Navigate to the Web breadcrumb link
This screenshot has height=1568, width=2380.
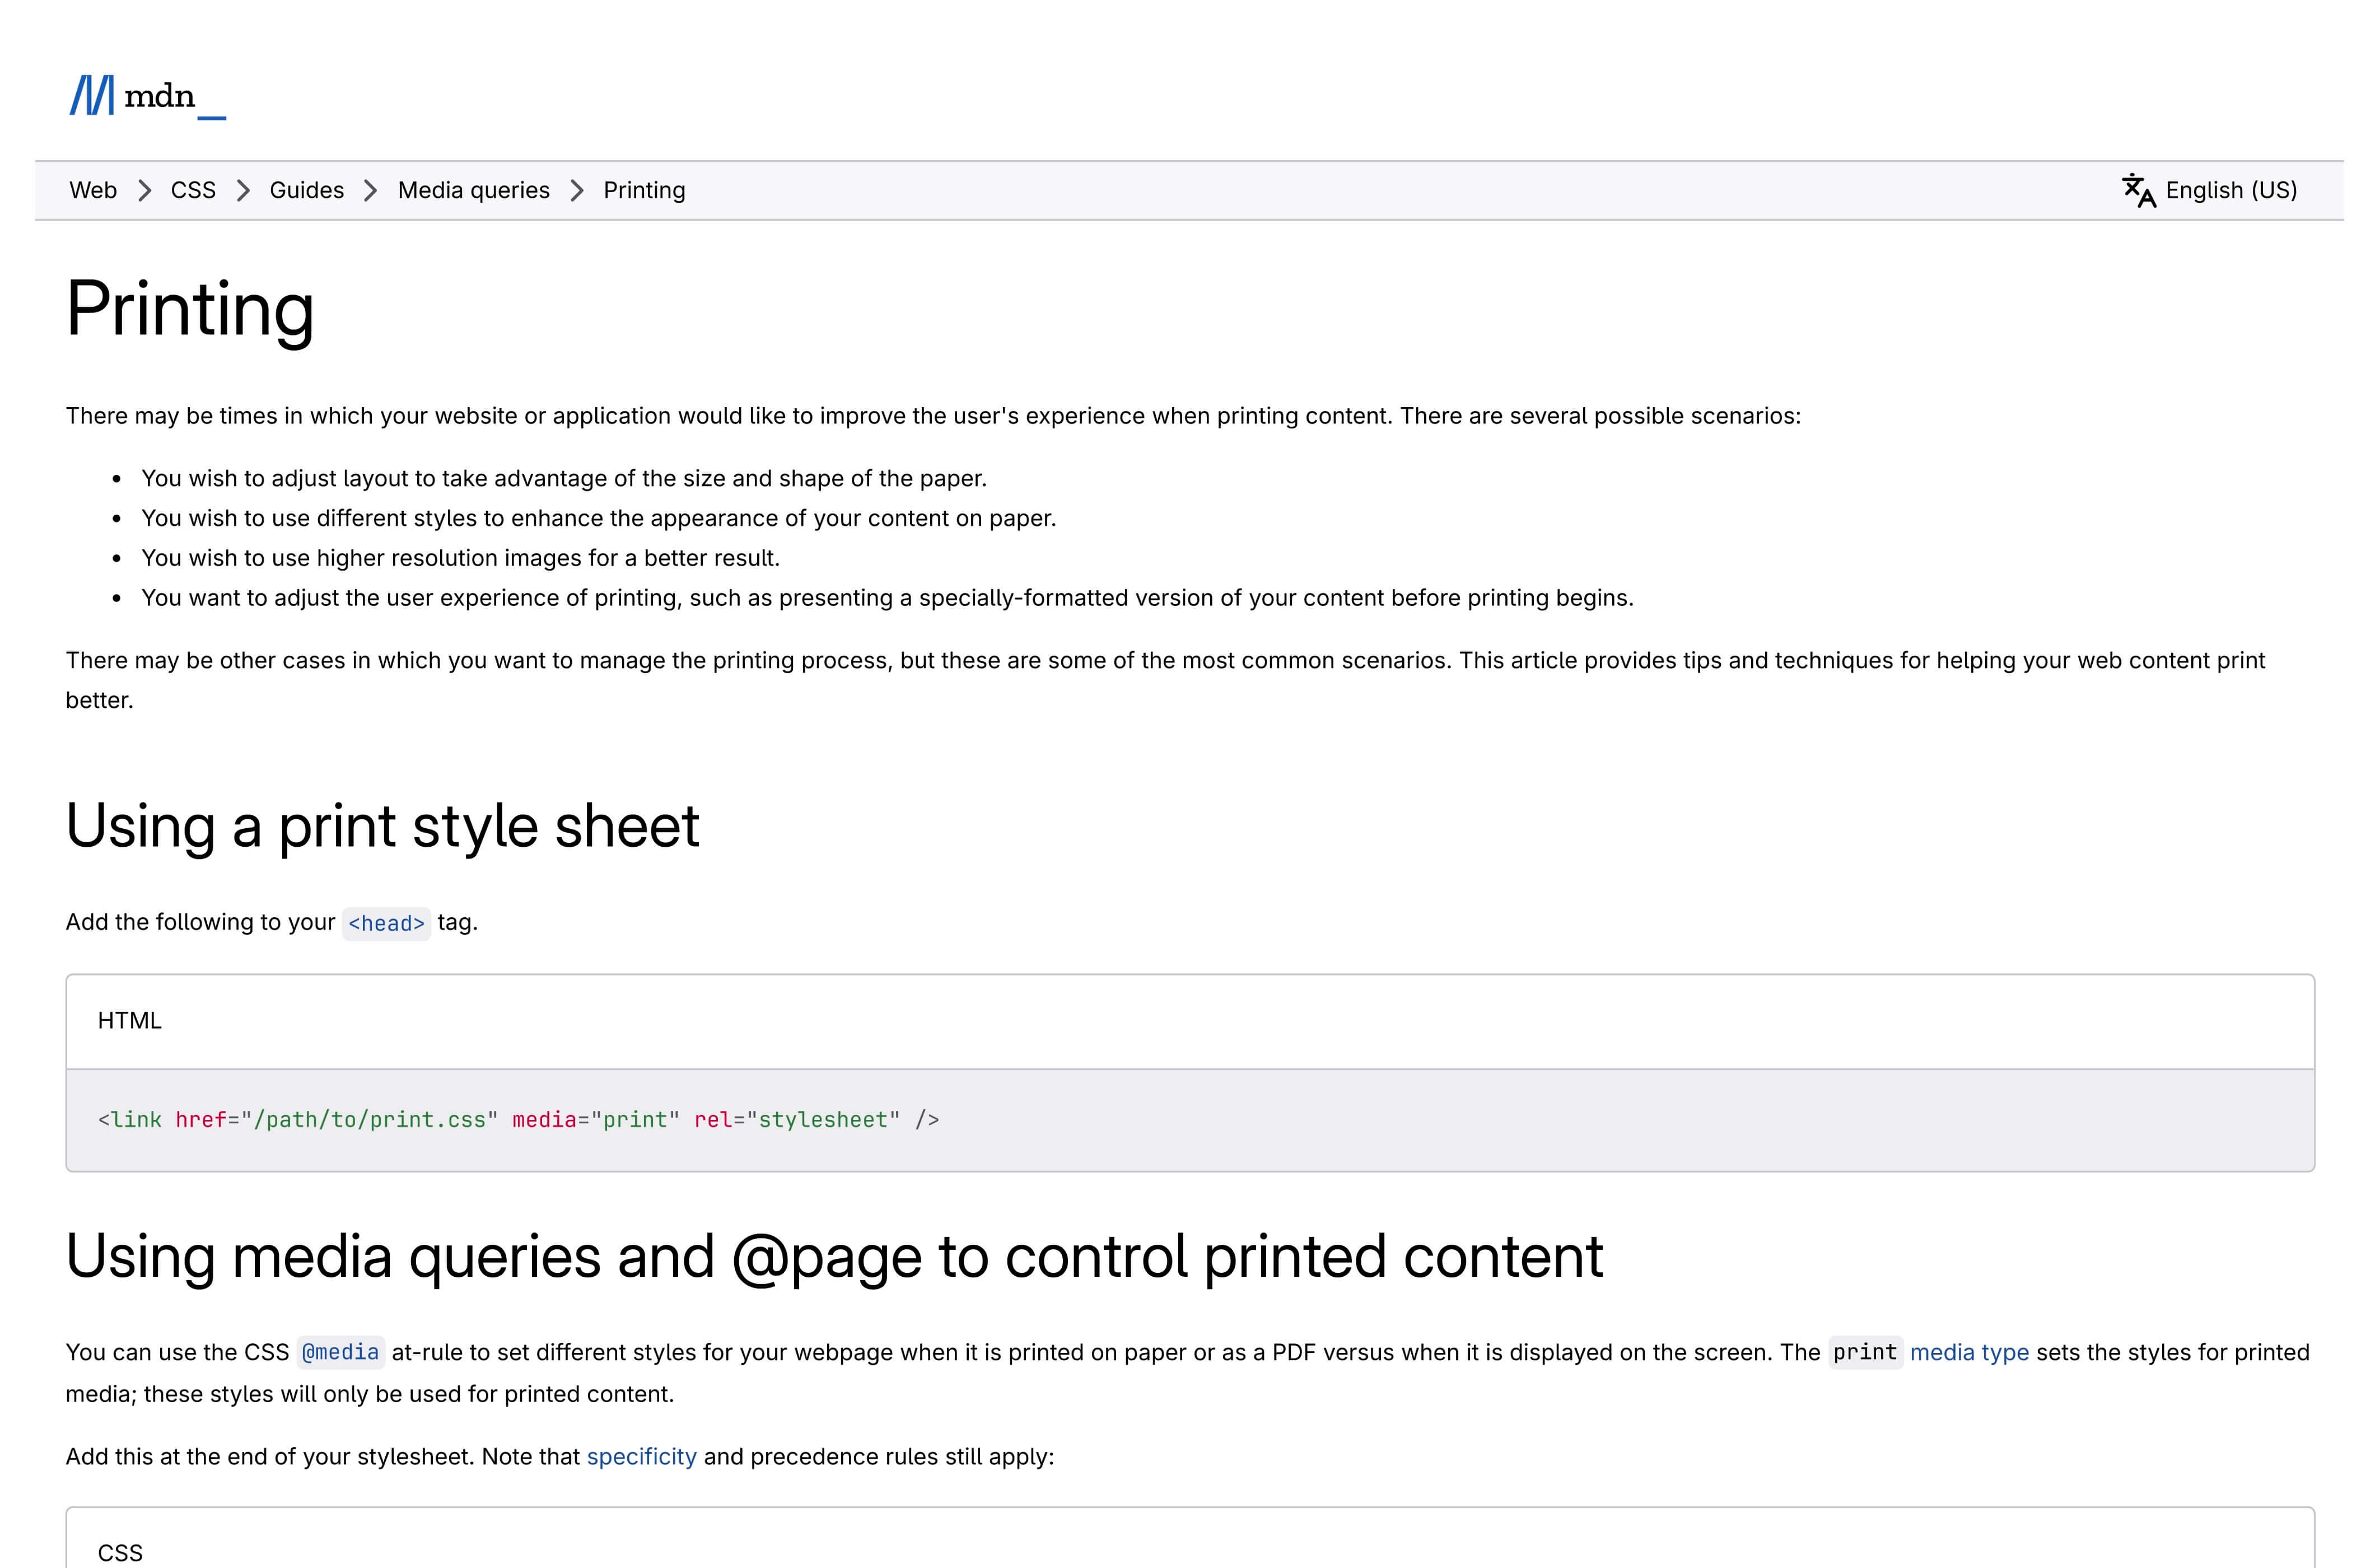point(92,190)
